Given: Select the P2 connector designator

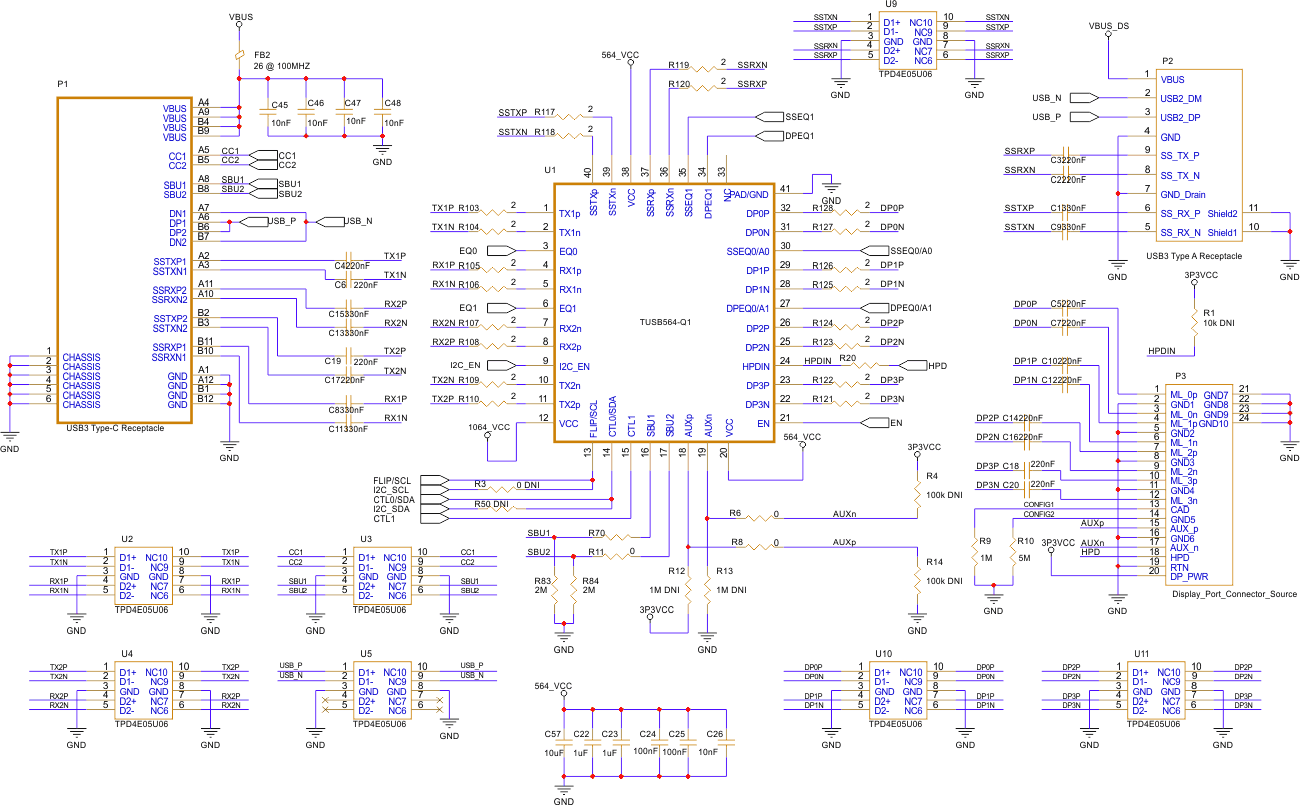Looking at the screenshot, I should tap(1167, 61).
